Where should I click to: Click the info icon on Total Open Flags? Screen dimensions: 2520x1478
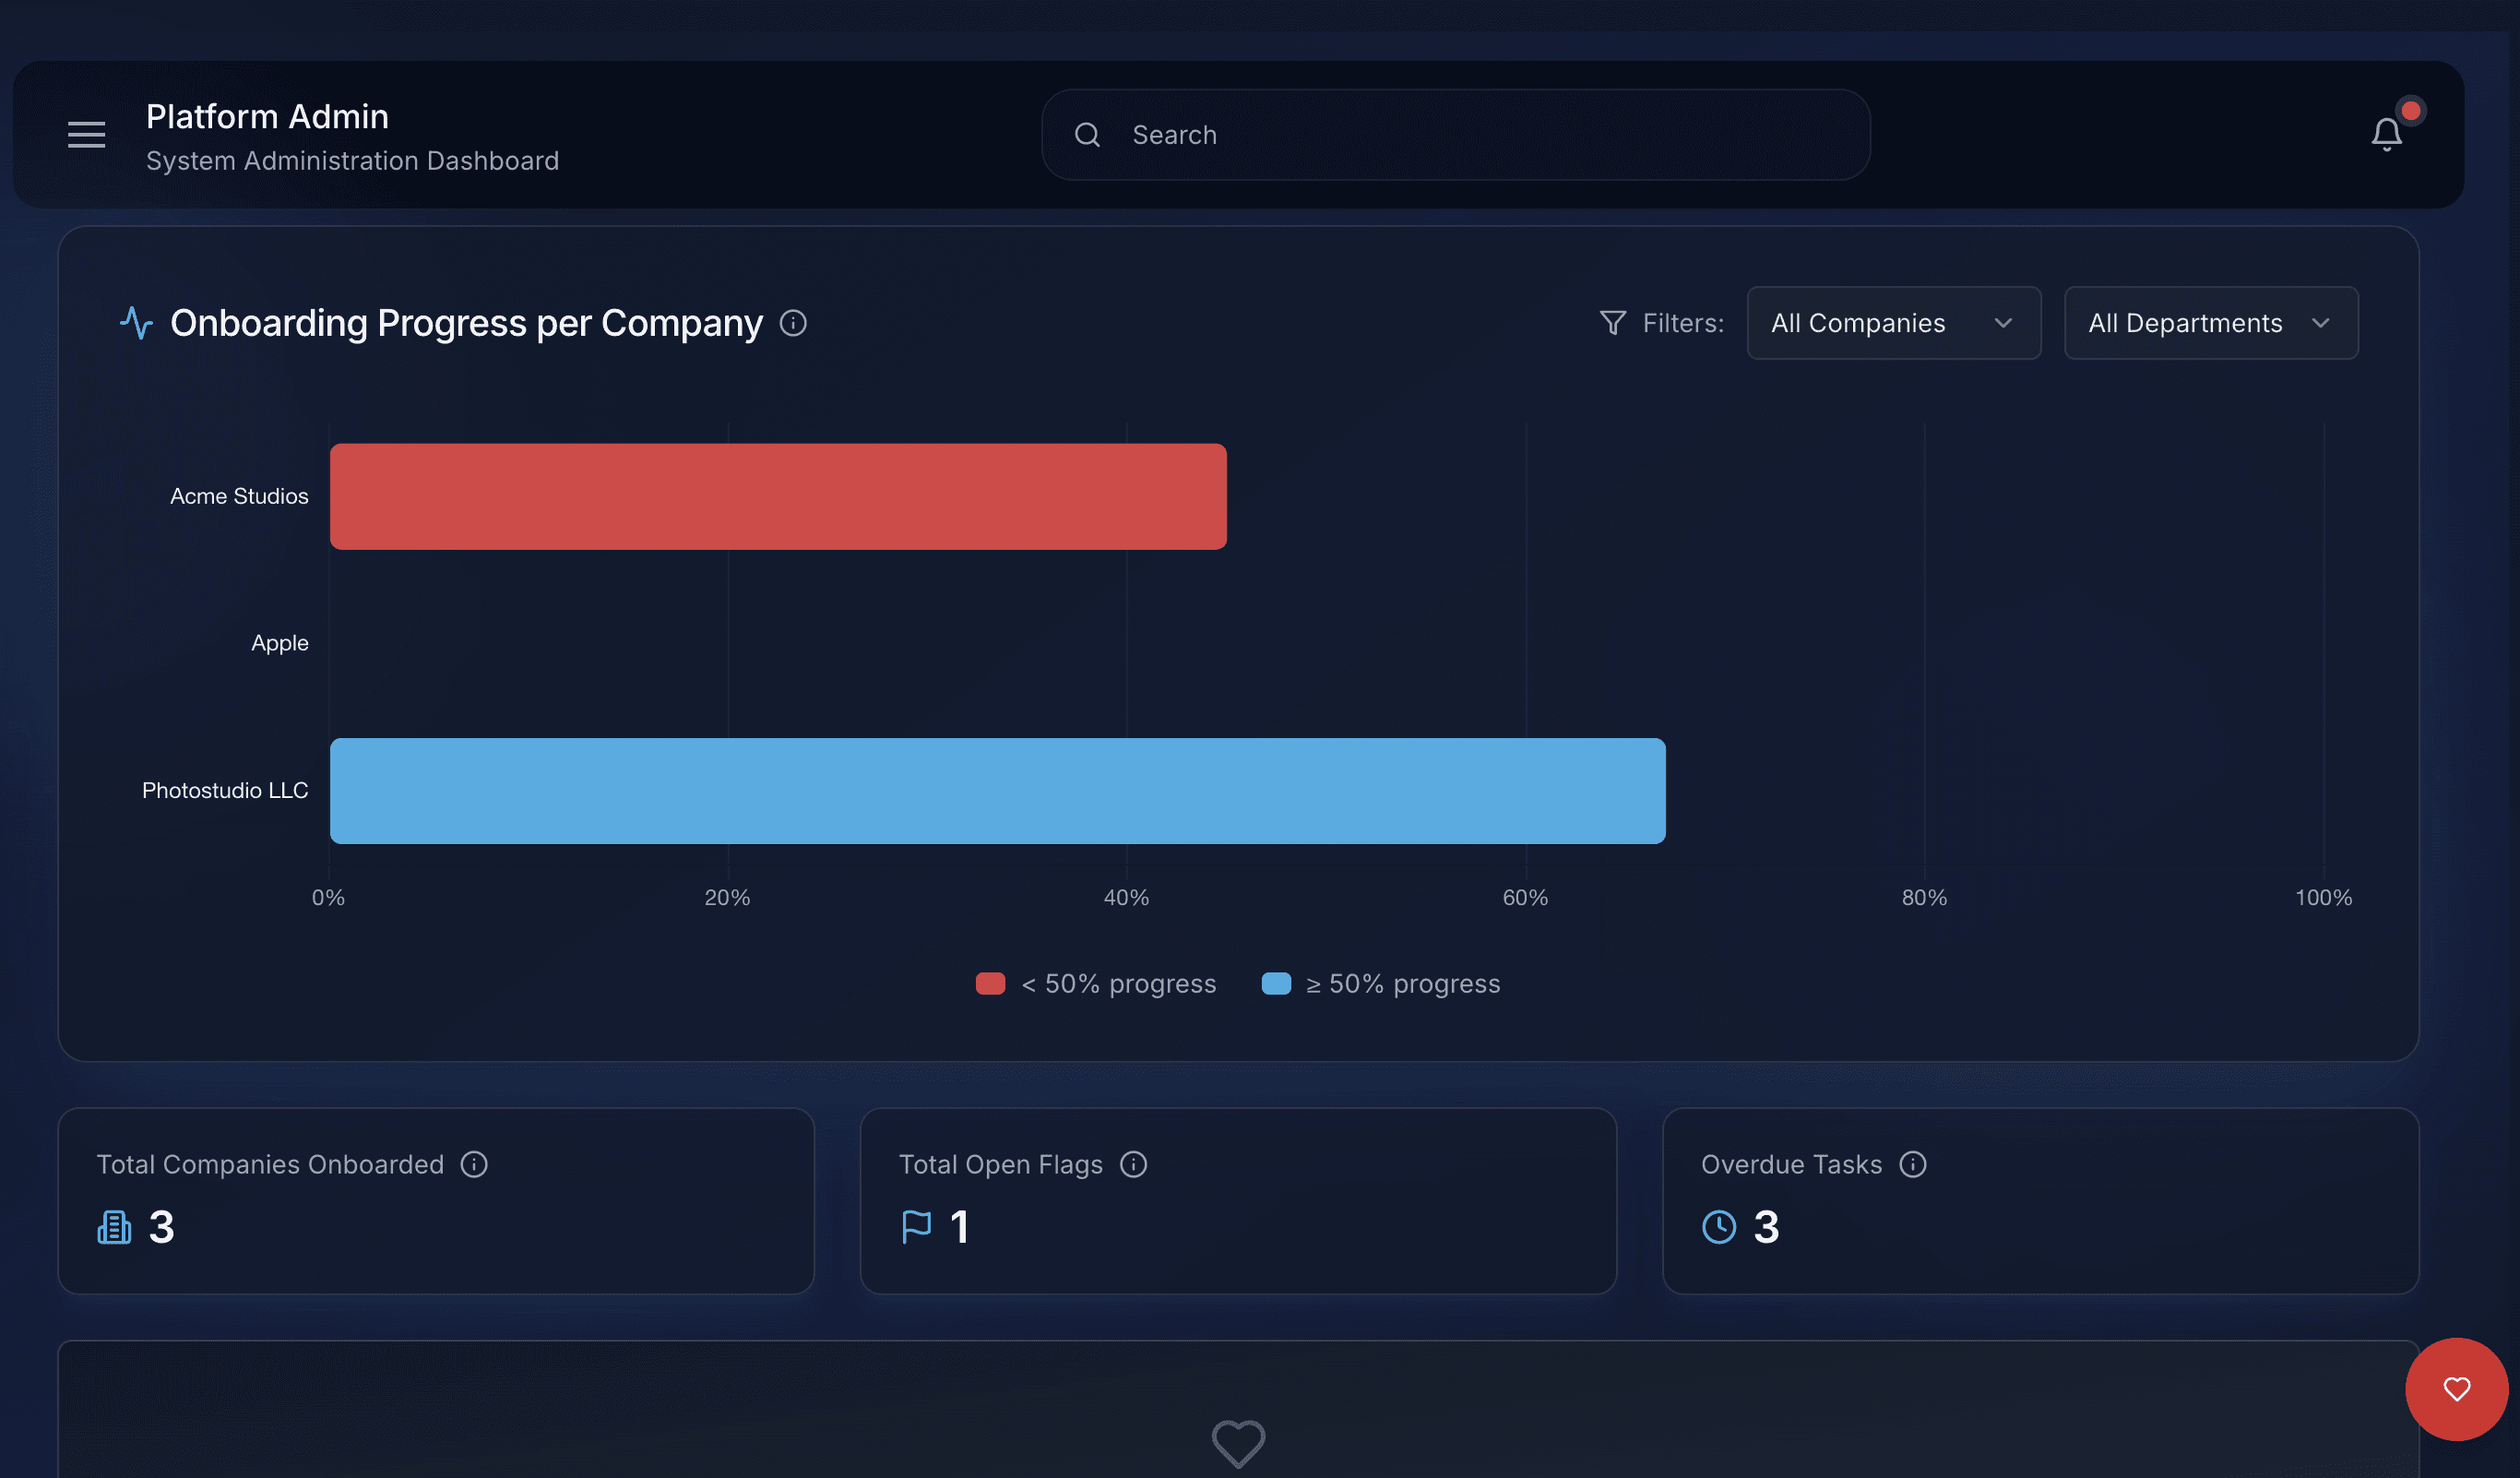1135,1164
